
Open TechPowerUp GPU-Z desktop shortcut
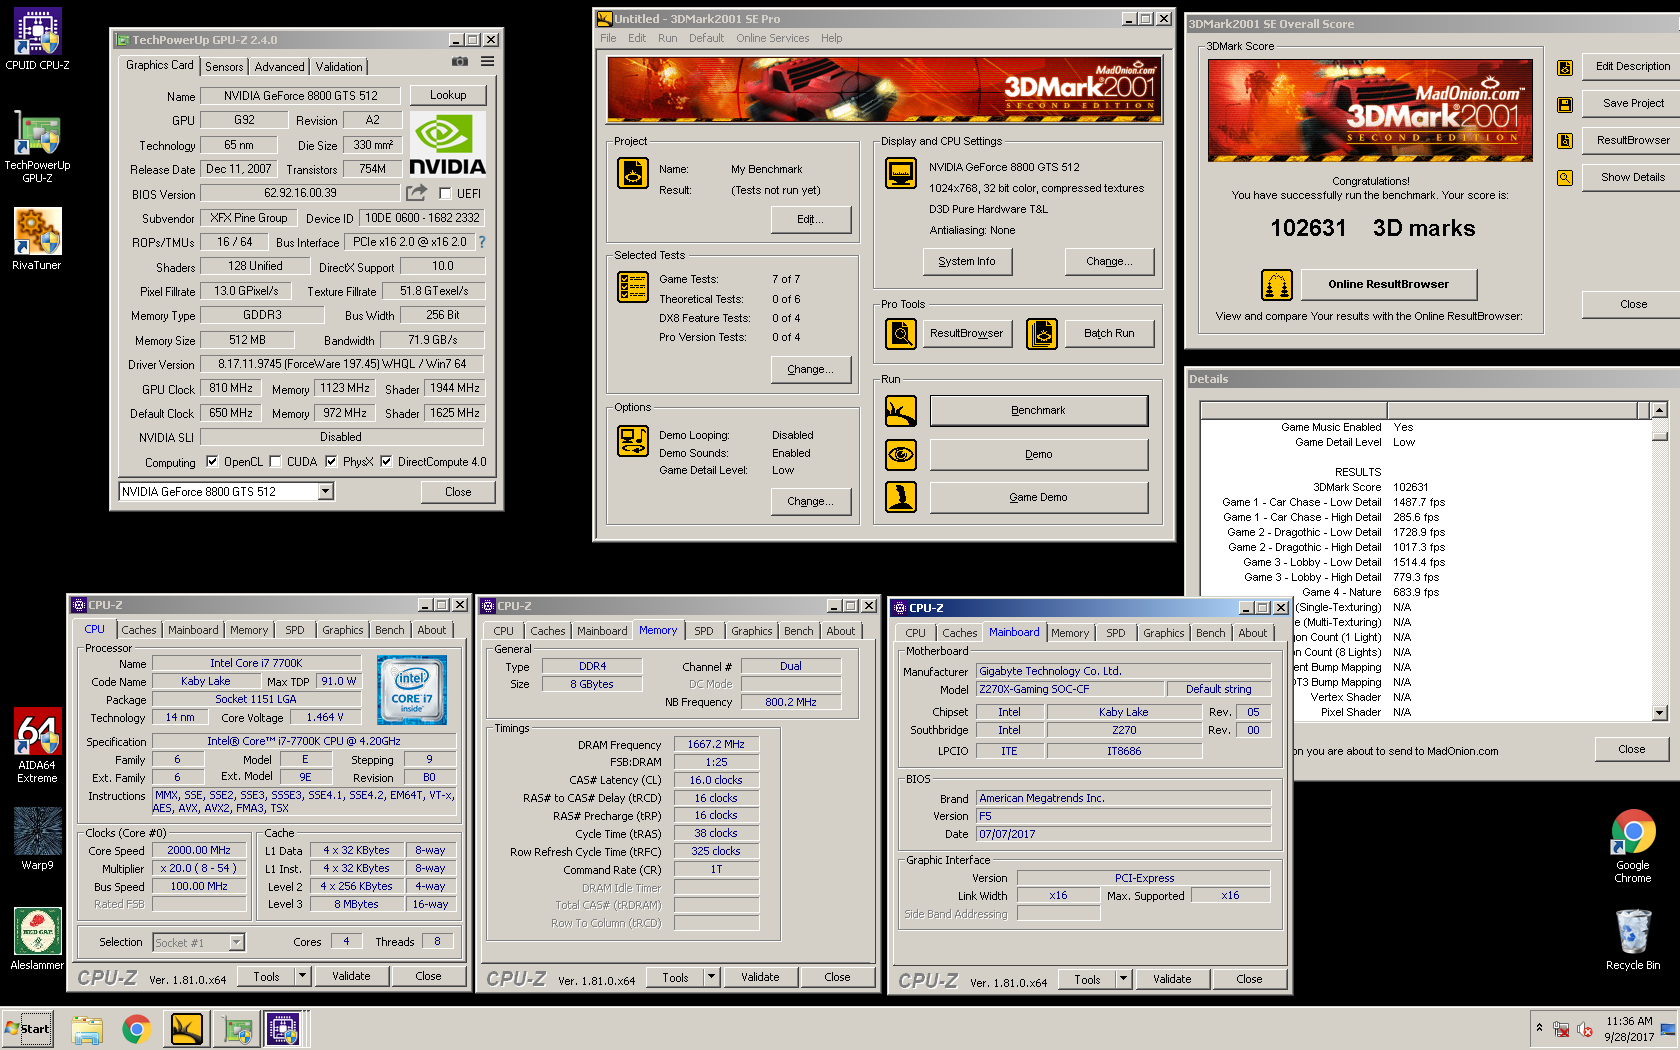38,147
